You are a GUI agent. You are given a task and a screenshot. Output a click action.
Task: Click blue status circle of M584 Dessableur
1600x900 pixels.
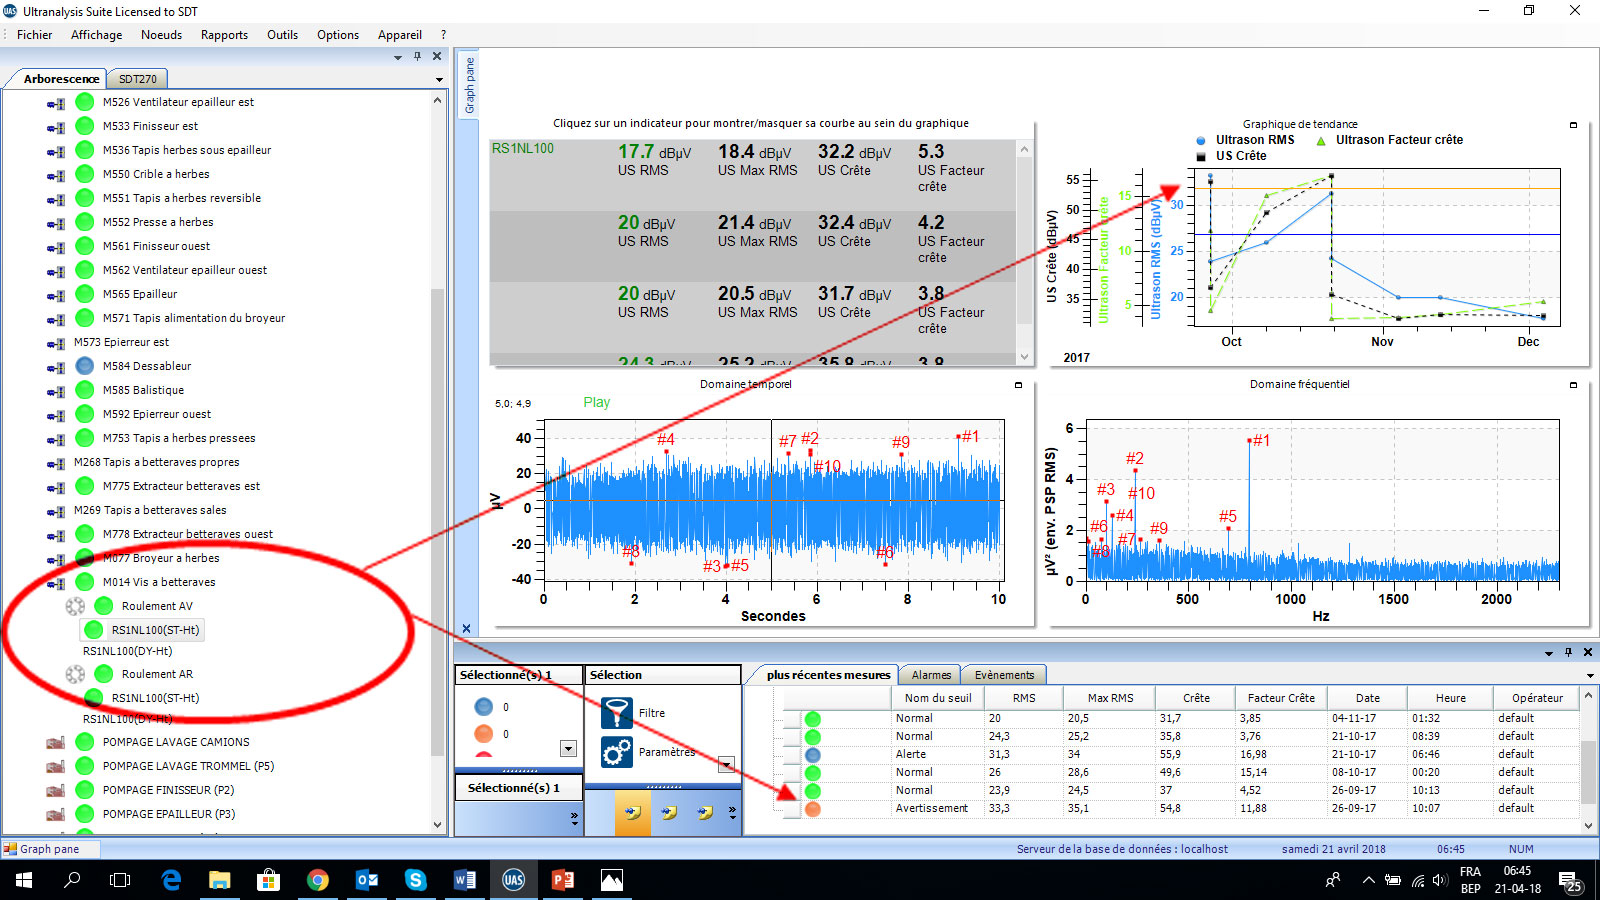85,366
